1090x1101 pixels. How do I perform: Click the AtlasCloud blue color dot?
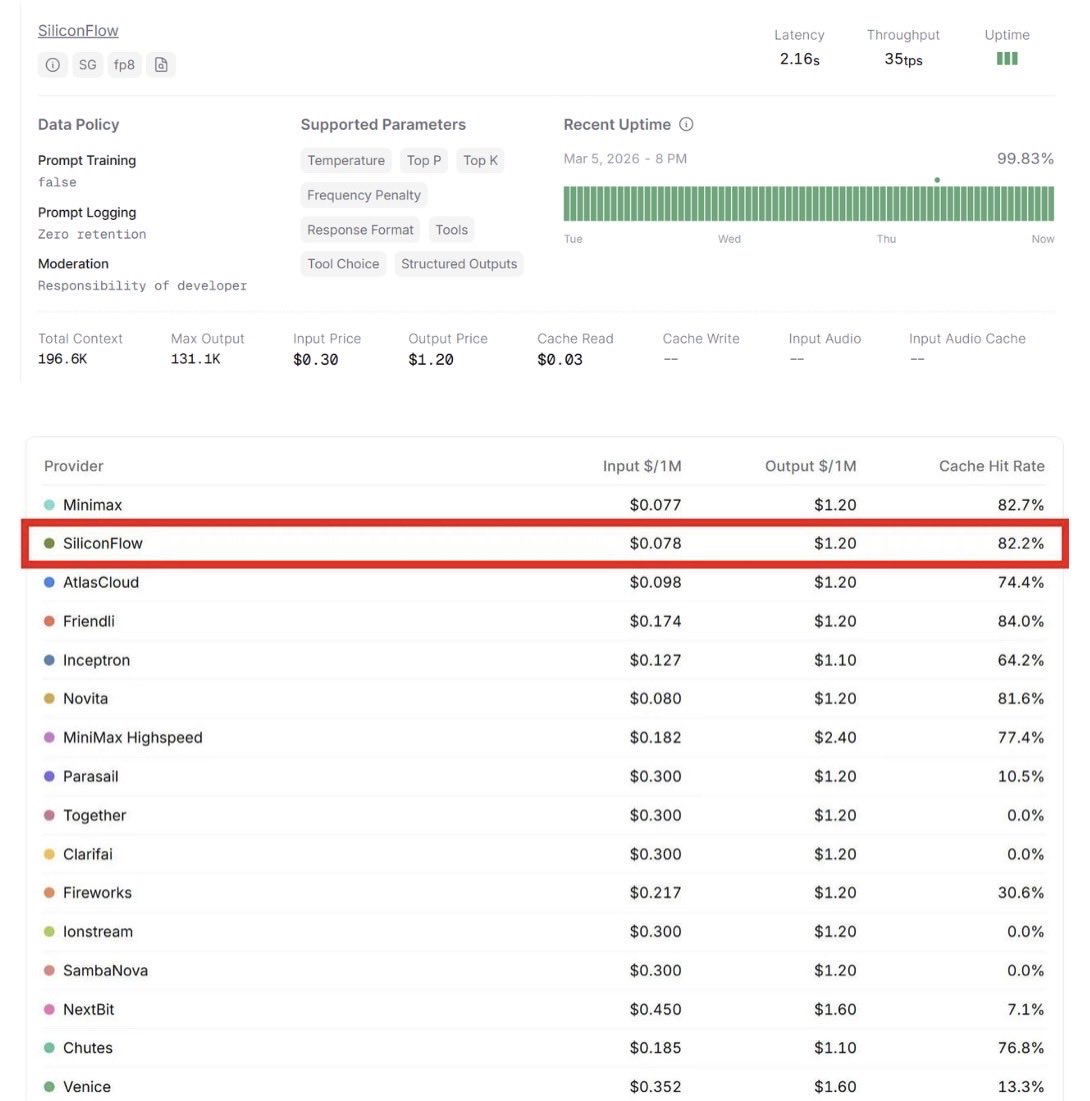[x=49, y=582]
